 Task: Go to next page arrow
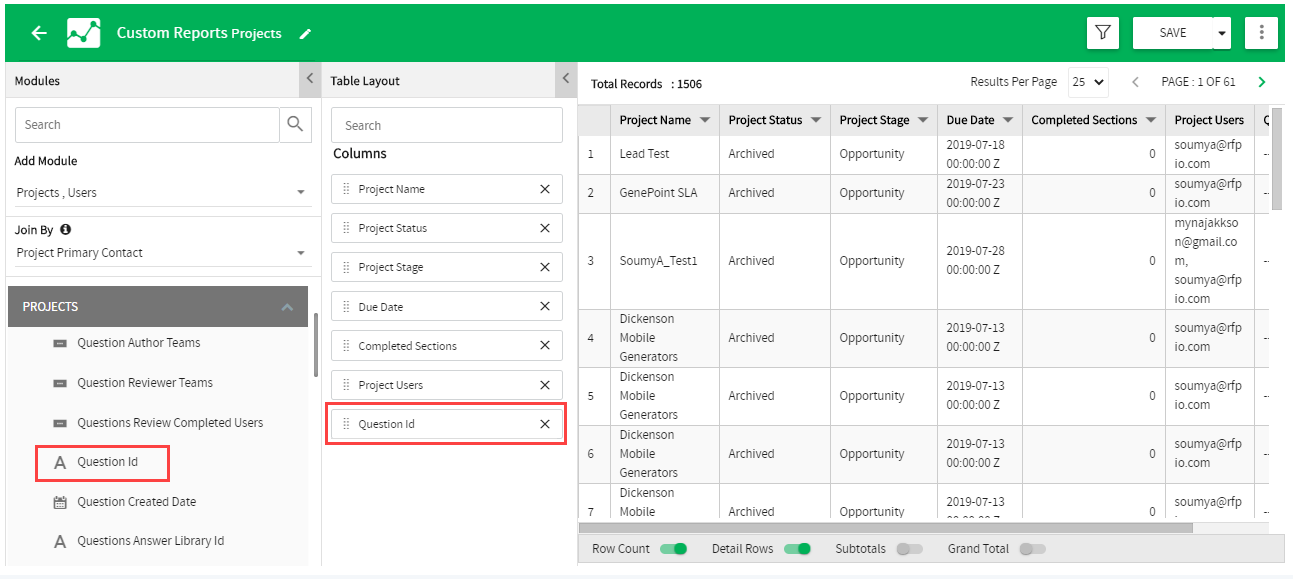point(1262,82)
